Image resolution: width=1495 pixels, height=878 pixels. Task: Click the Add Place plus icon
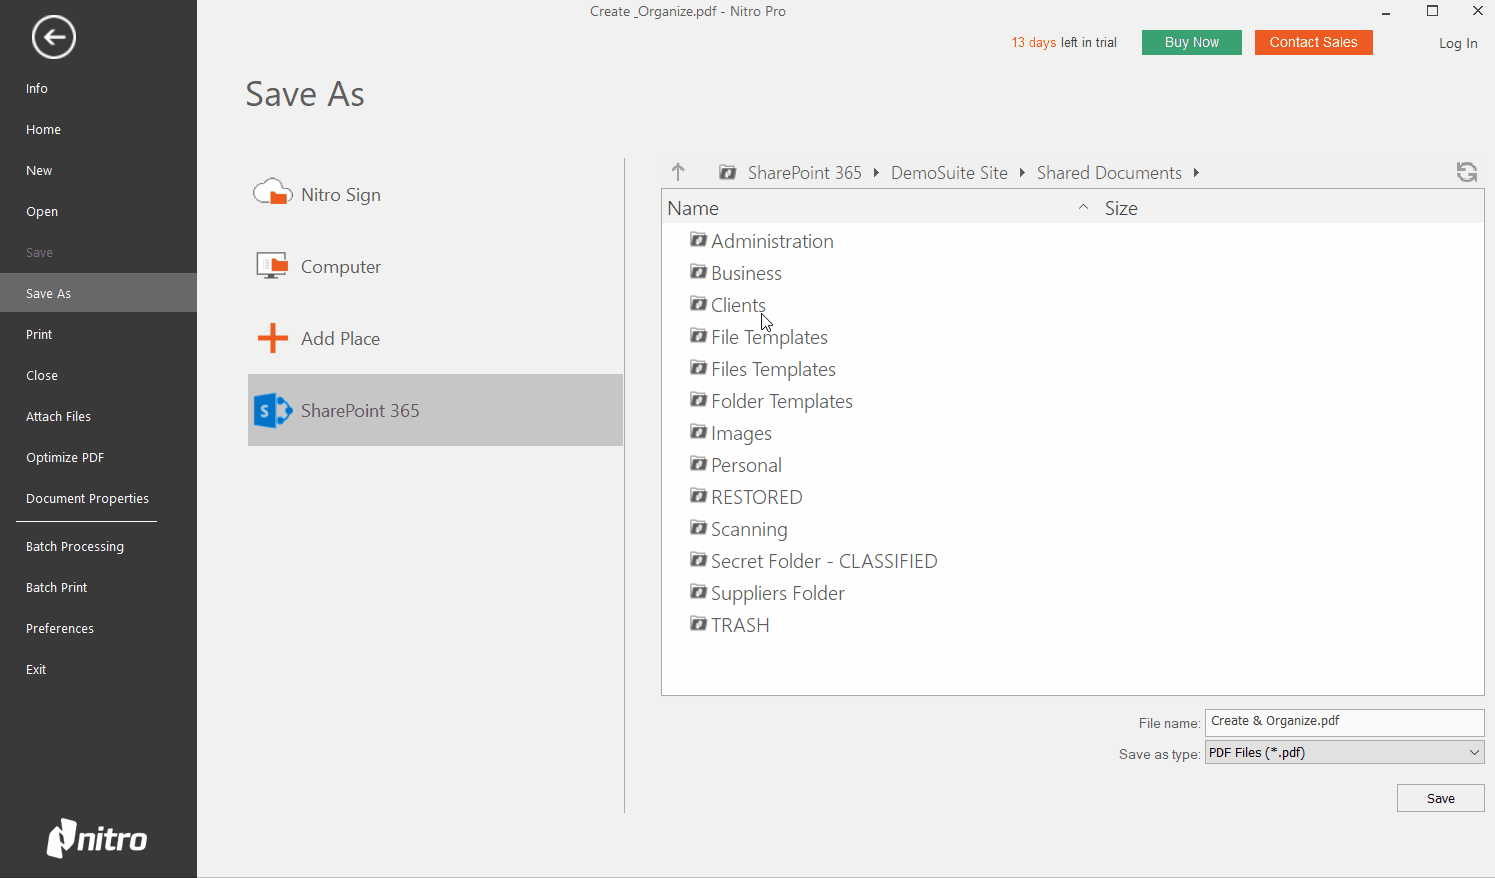pyautogui.click(x=272, y=338)
